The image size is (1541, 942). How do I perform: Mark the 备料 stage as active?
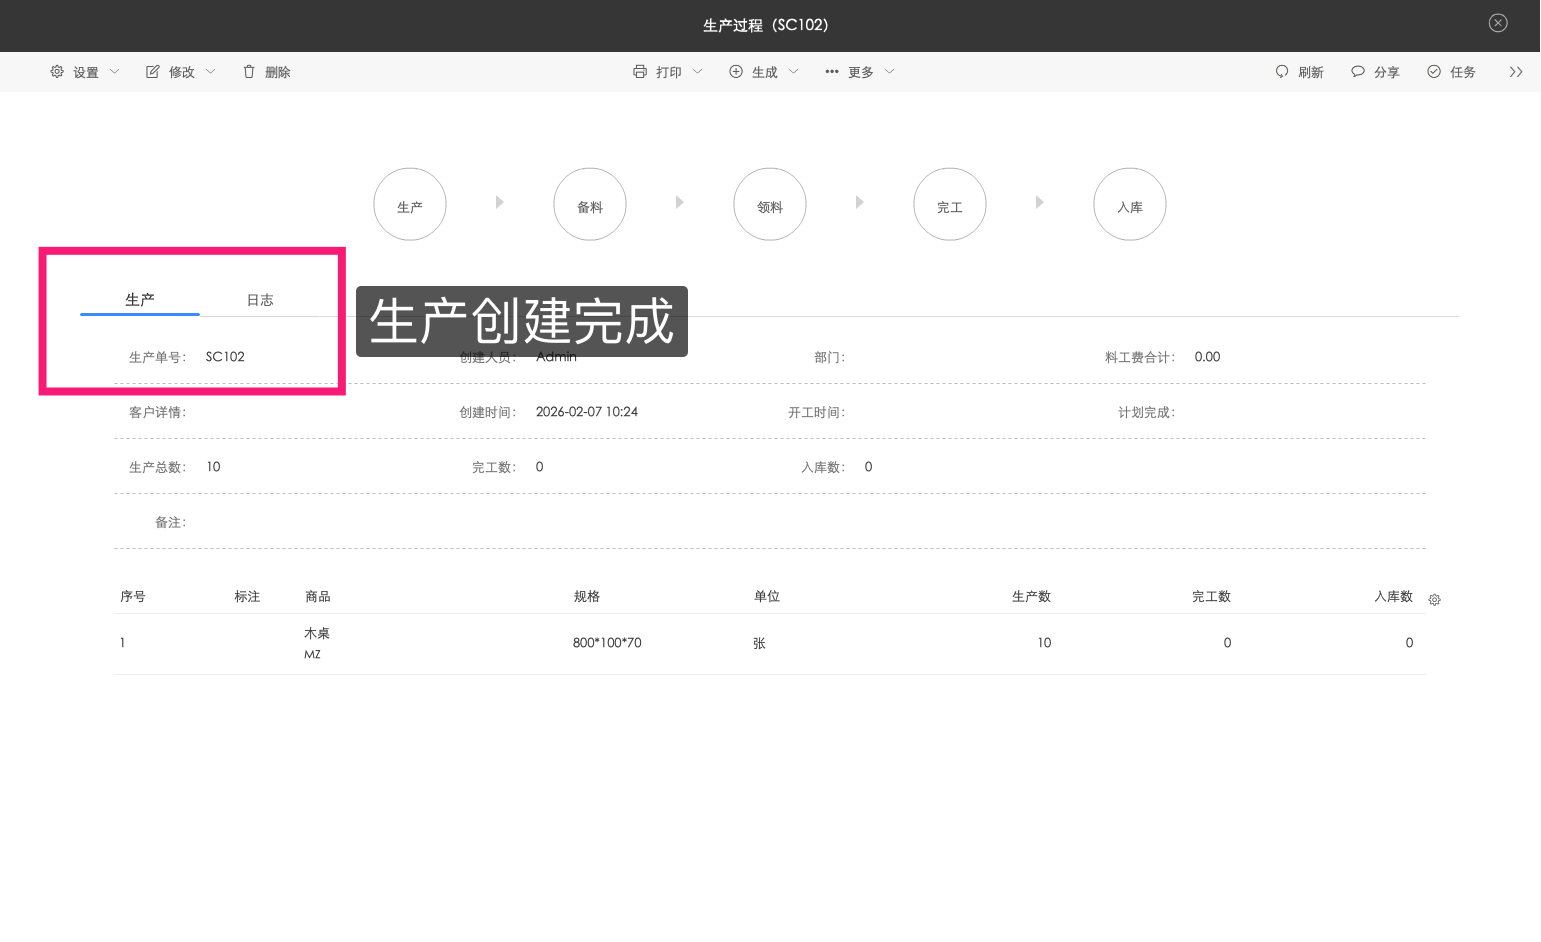tap(589, 203)
